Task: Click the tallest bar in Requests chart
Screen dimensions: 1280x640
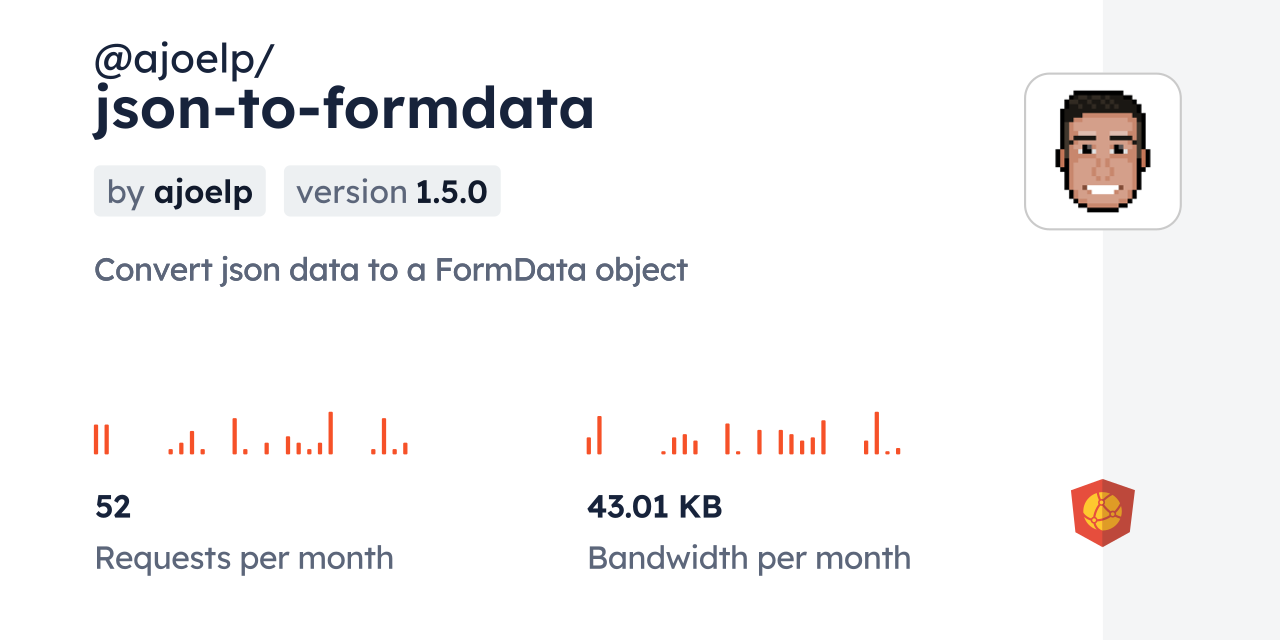Action: tap(330, 434)
